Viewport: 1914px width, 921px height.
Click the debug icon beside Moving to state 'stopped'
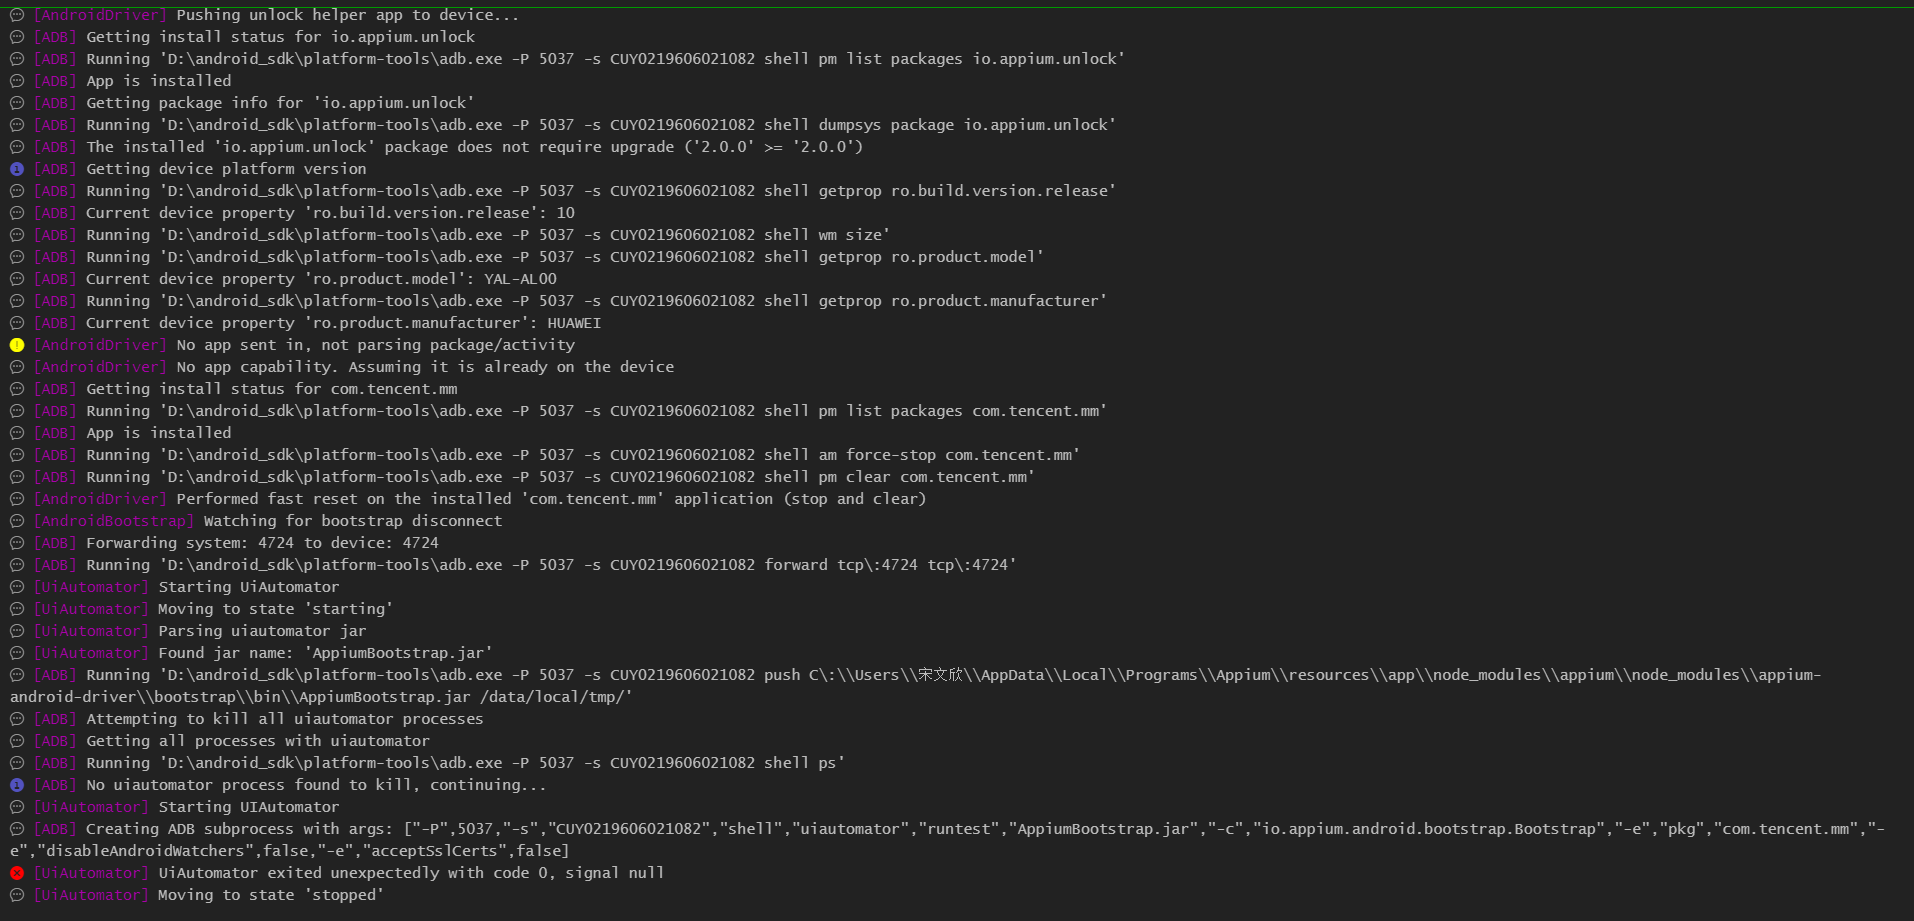(x=17, y=895)
